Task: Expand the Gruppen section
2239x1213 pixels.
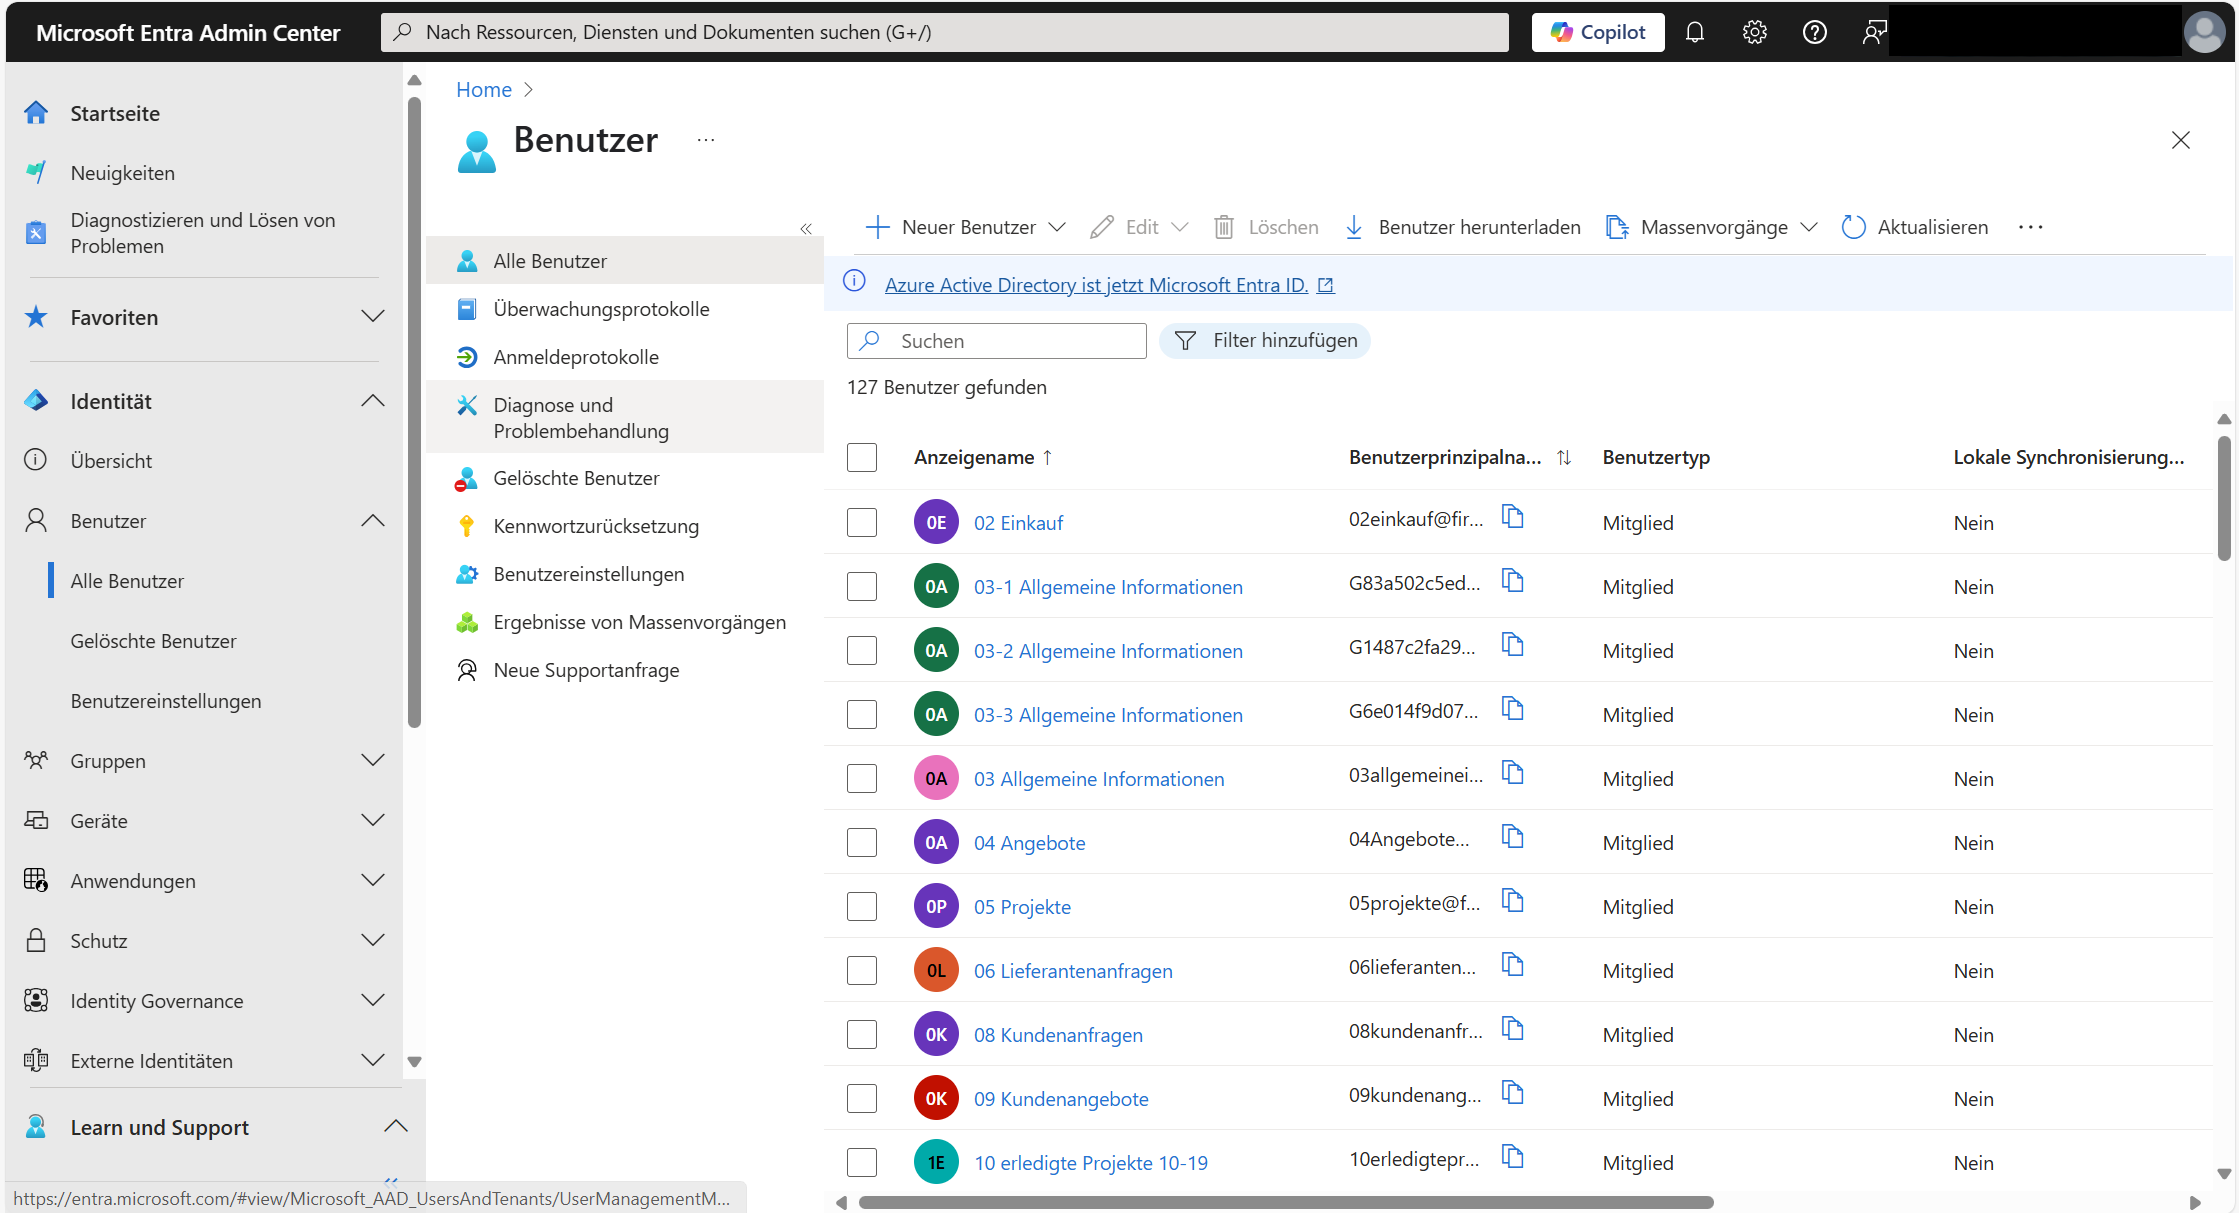Action: pos(373,760)
